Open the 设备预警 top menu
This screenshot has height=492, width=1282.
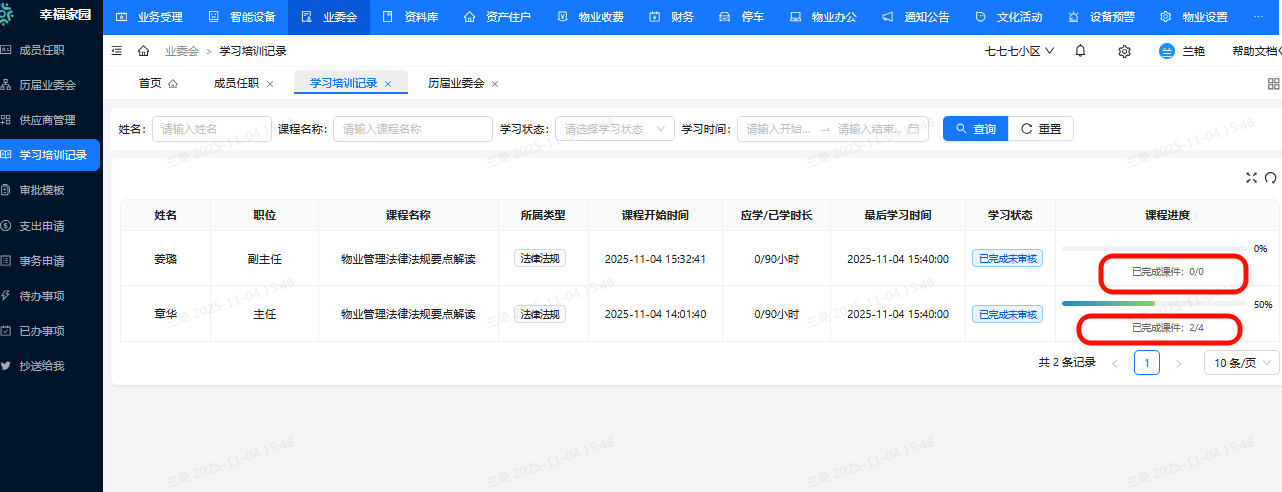coord(1099,17)
